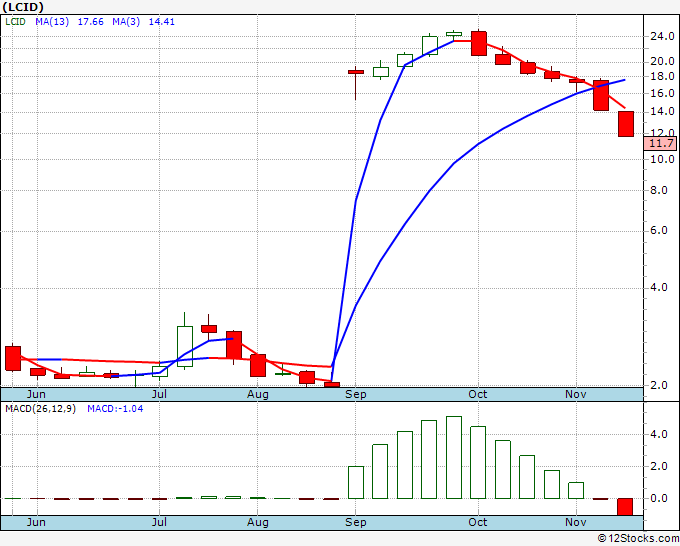
Task: Click Jun on the price chart date axis
Action: (36, 394)
